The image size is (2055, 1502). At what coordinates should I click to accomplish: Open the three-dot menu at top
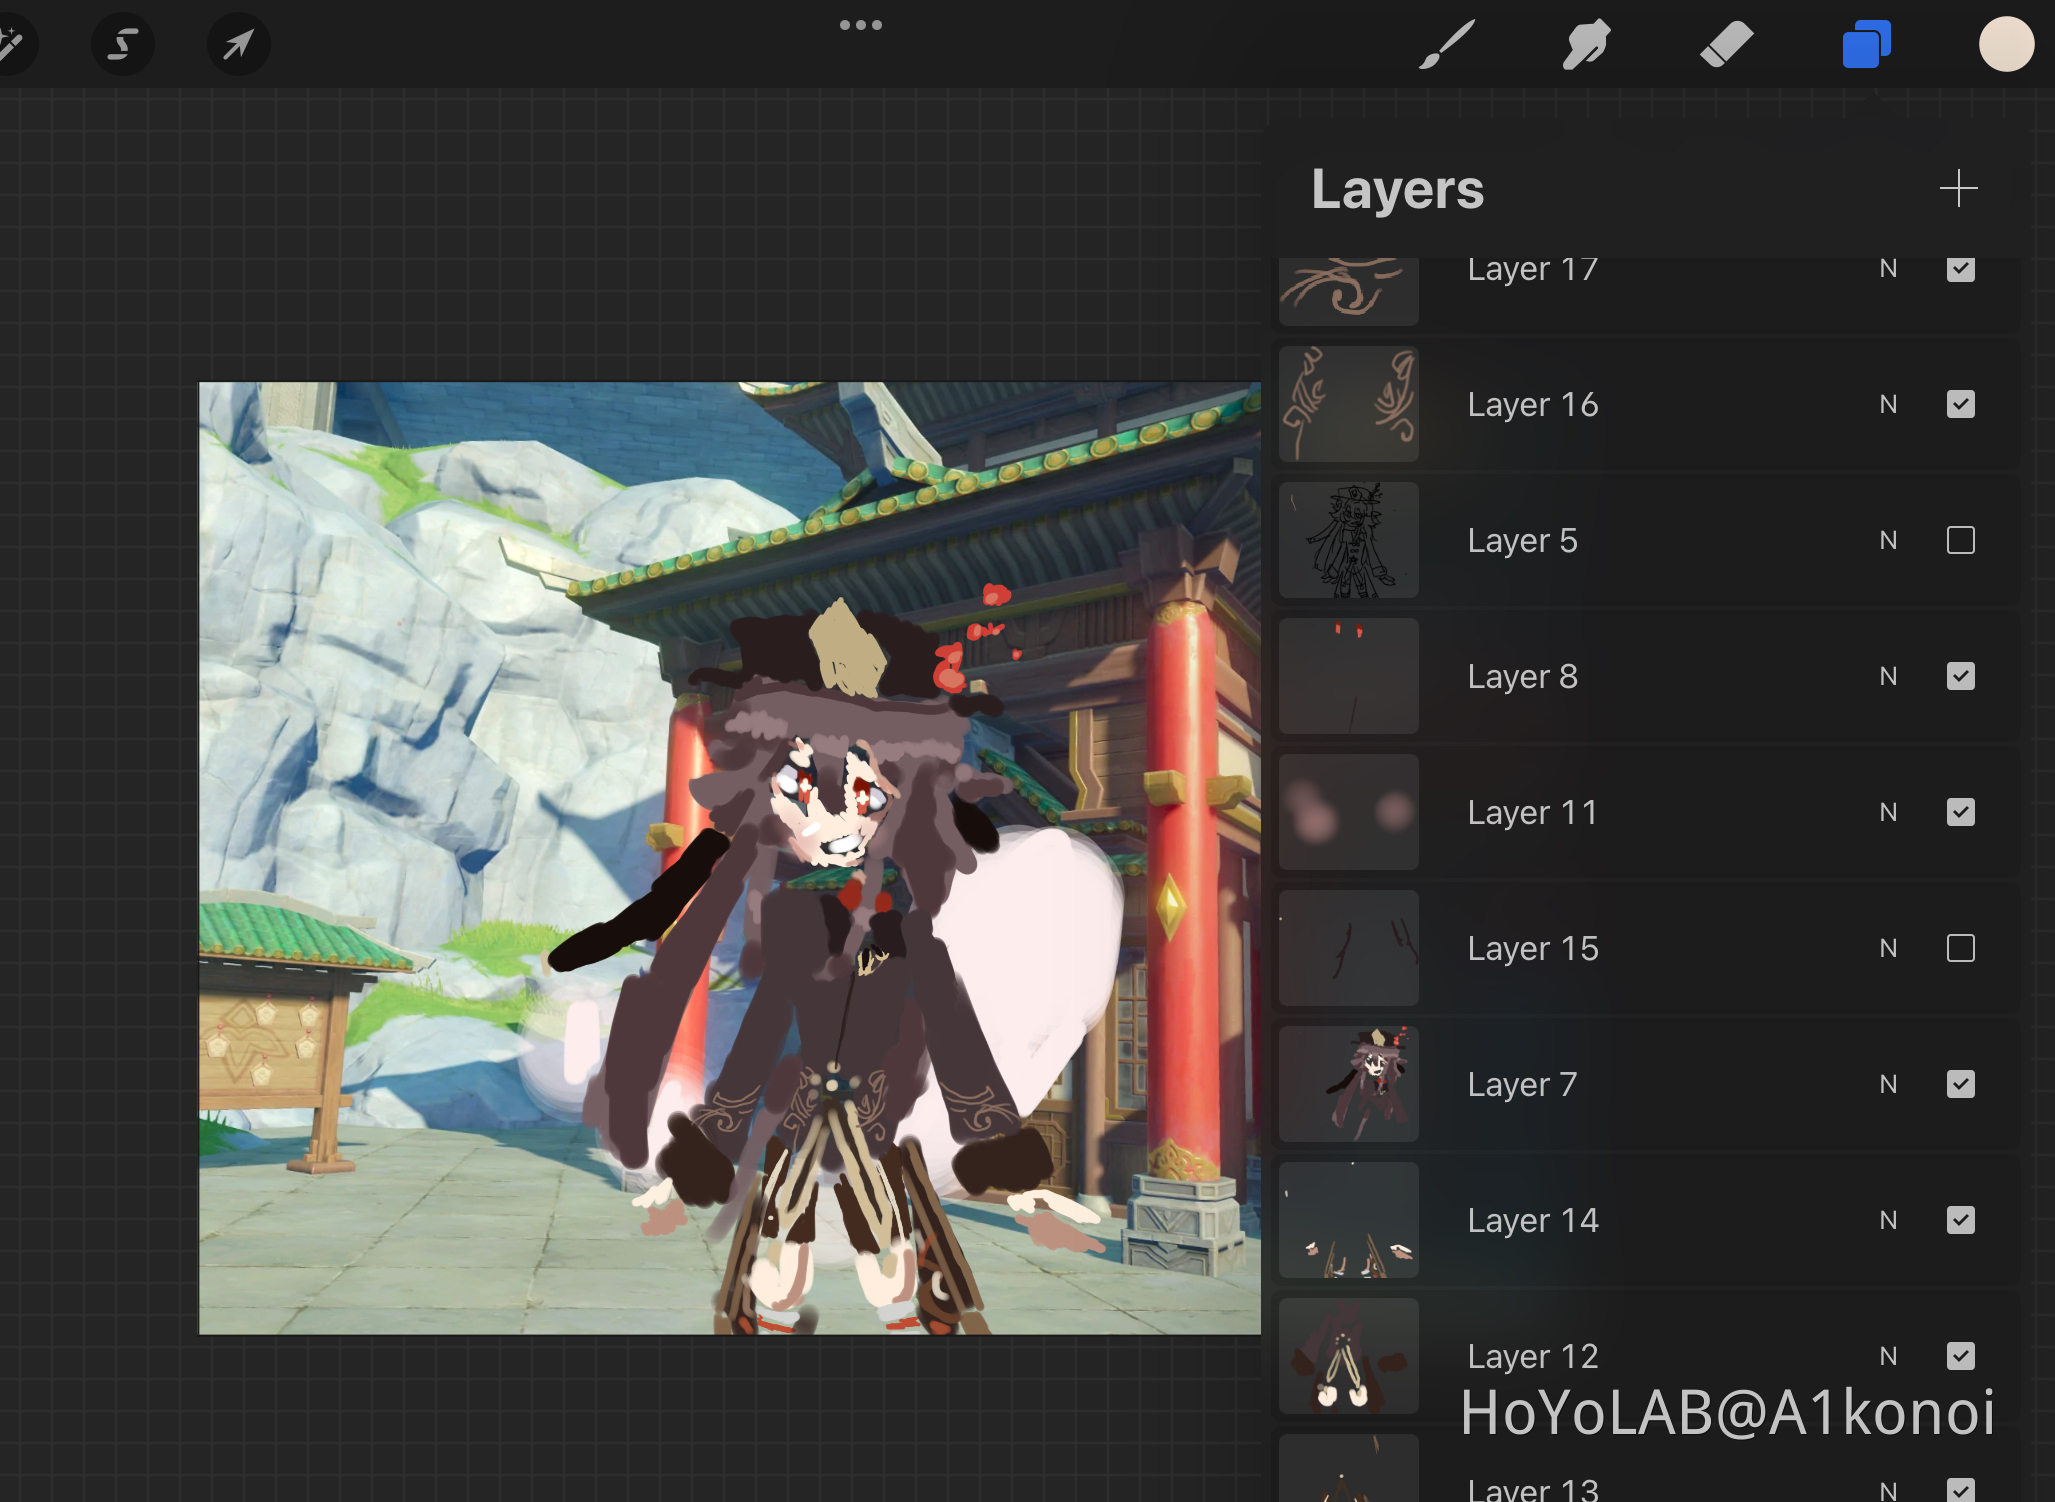click(860, 26)
